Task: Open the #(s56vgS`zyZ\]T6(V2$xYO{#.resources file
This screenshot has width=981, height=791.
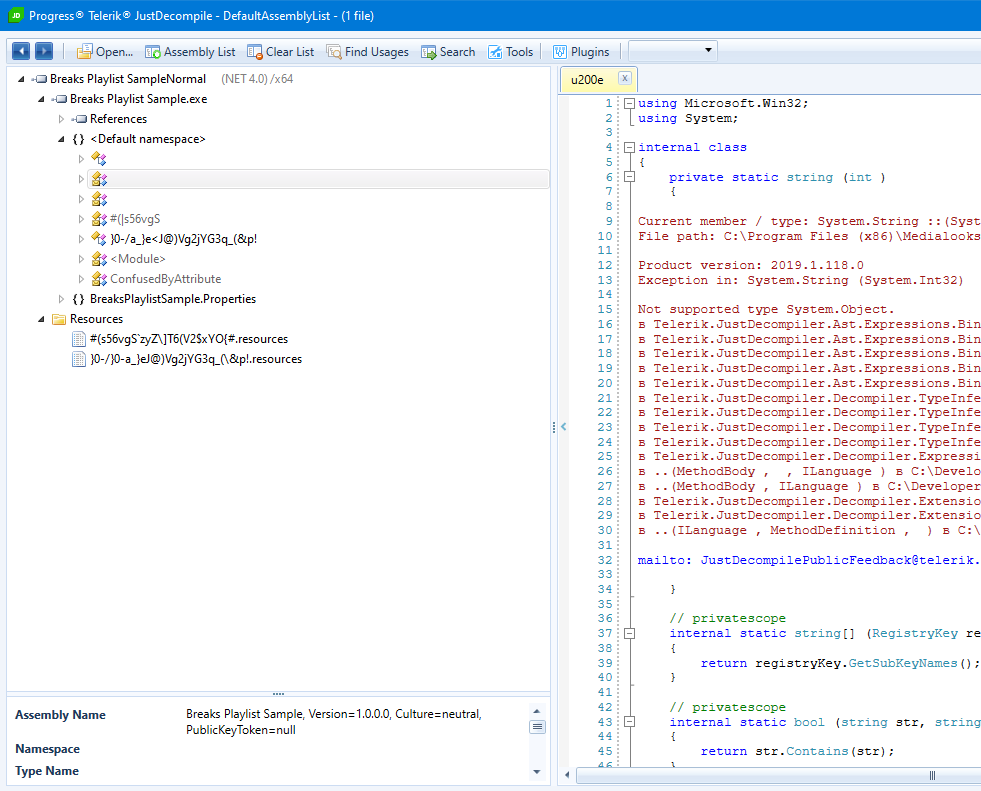Action: pos(188,339)
